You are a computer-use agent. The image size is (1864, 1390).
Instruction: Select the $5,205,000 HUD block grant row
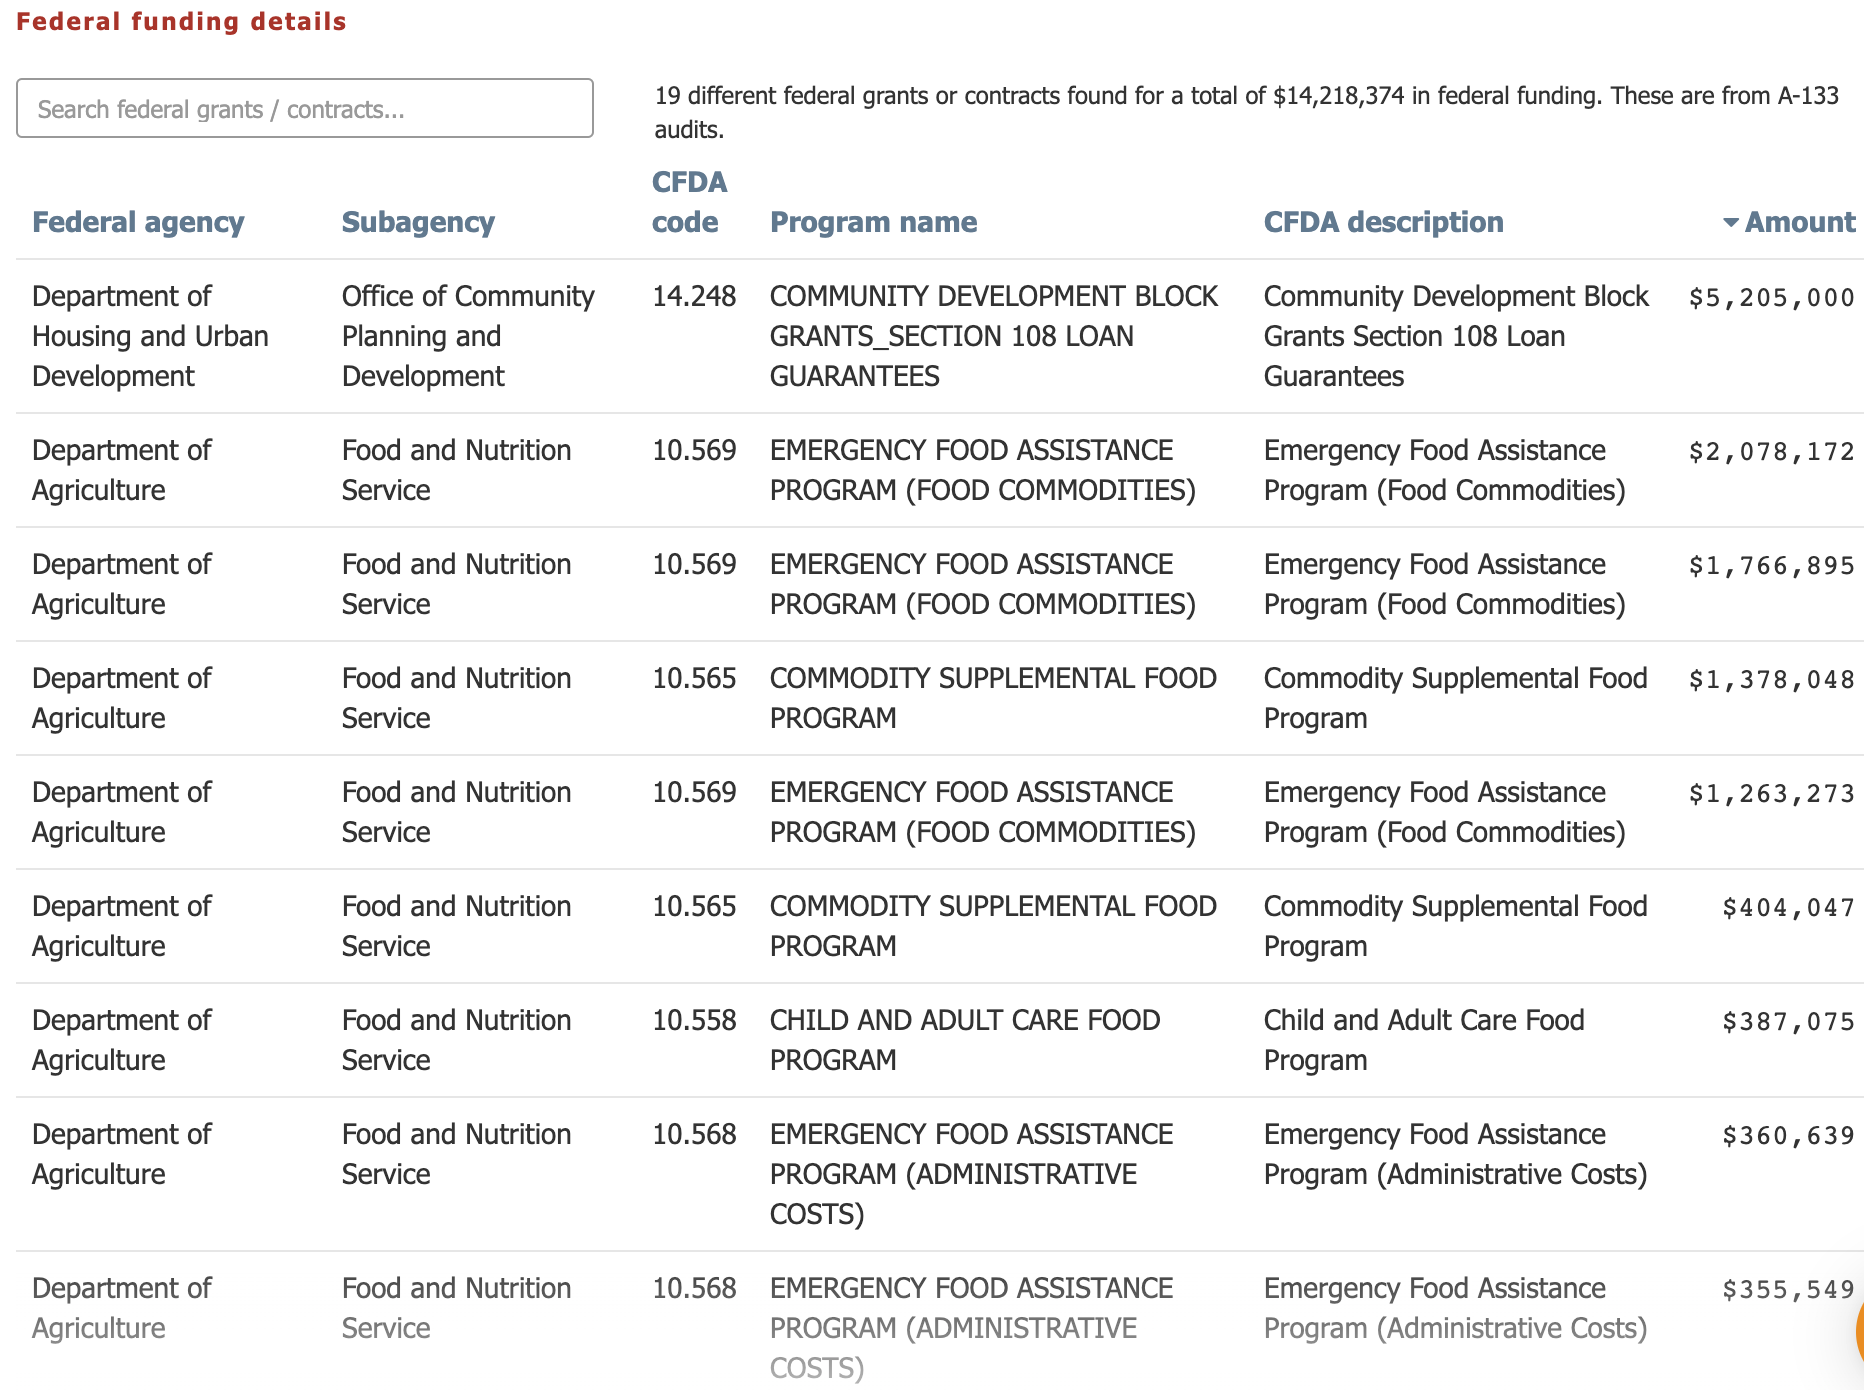930,336
